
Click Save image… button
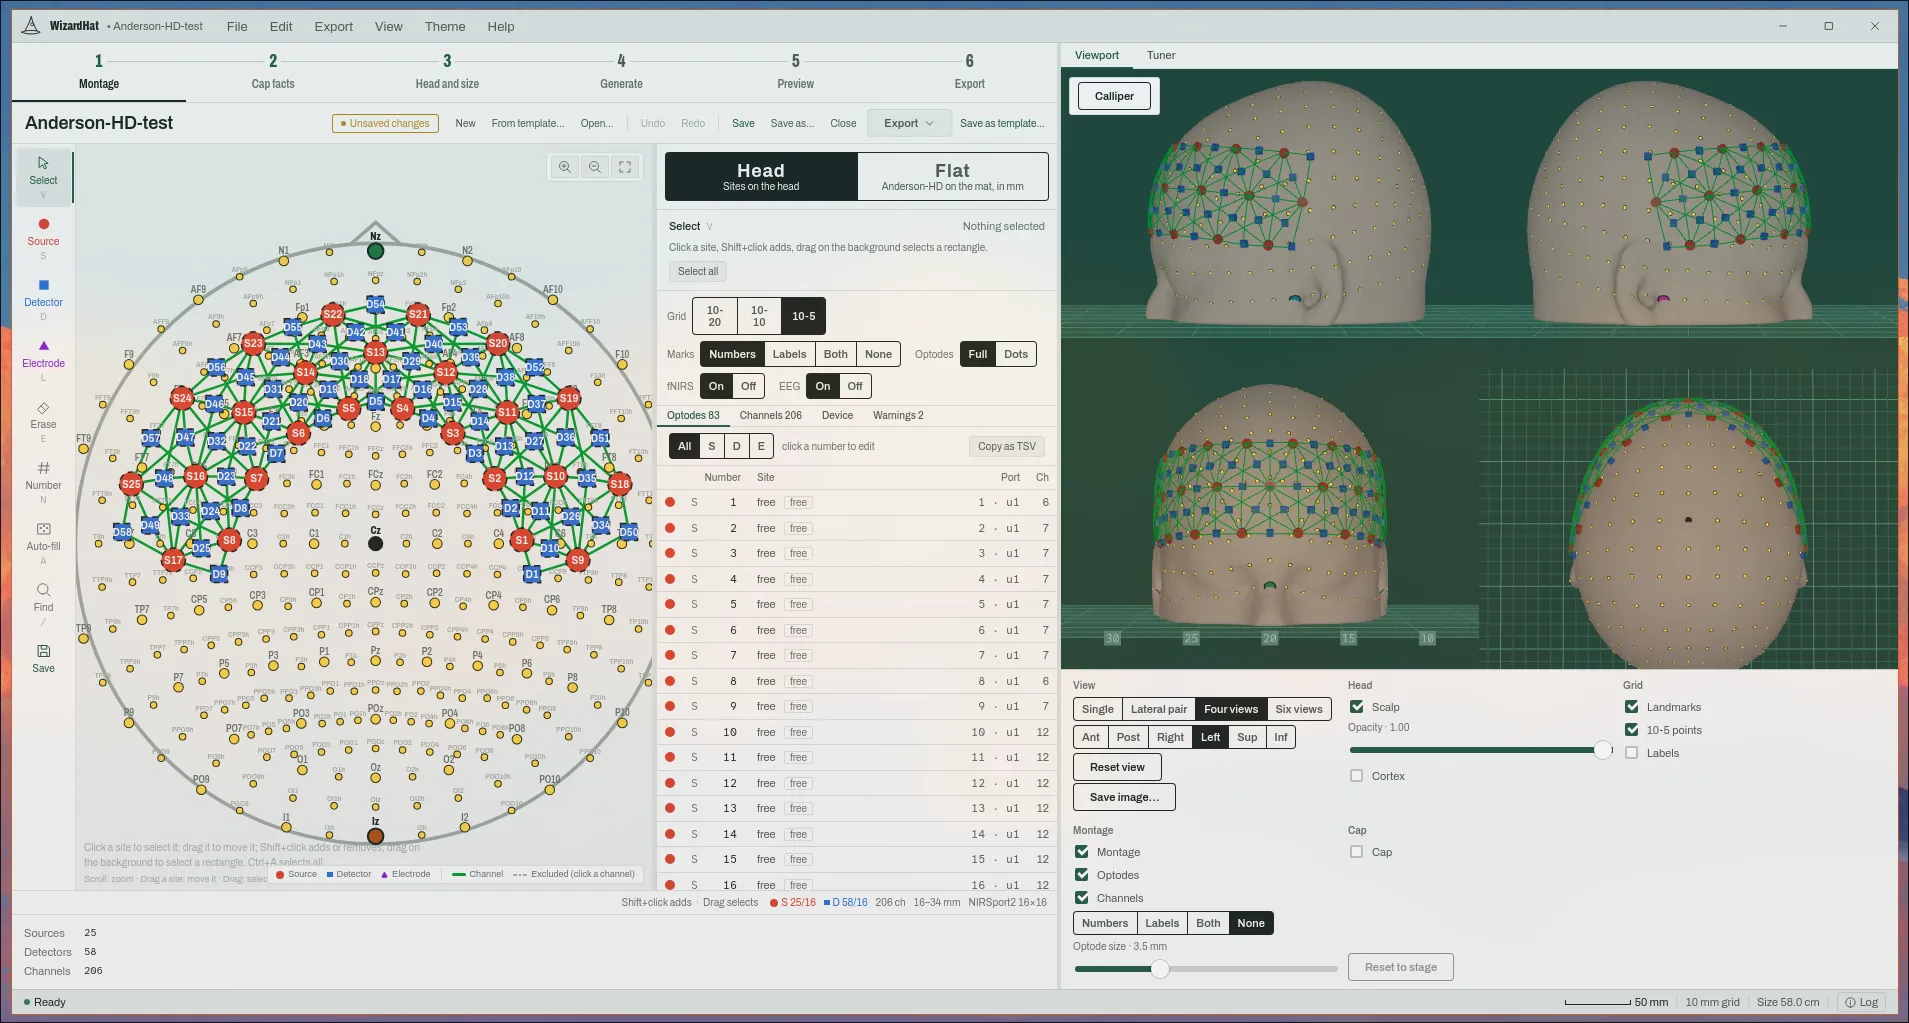1124,797
